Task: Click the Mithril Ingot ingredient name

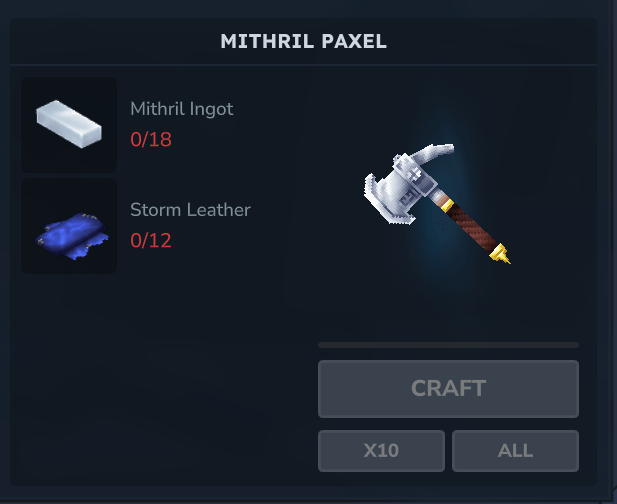Action: 182,109
